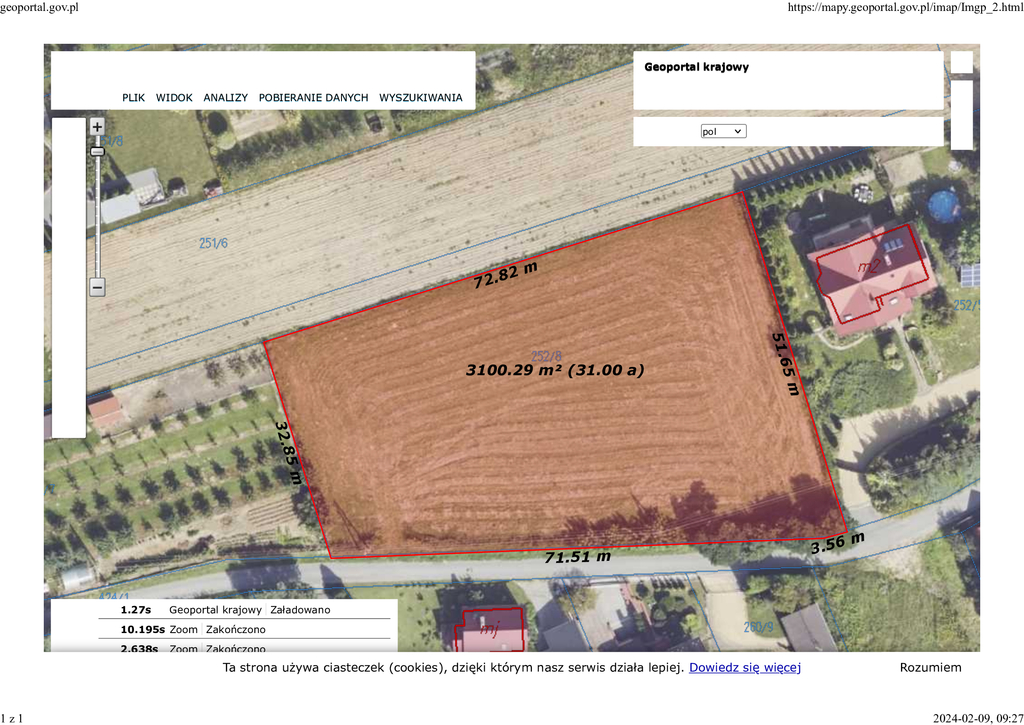The image size is (1024, 725).
Task: Follow the 'Dowiedz się więcej' cookies link
Action: coord(743,667)
